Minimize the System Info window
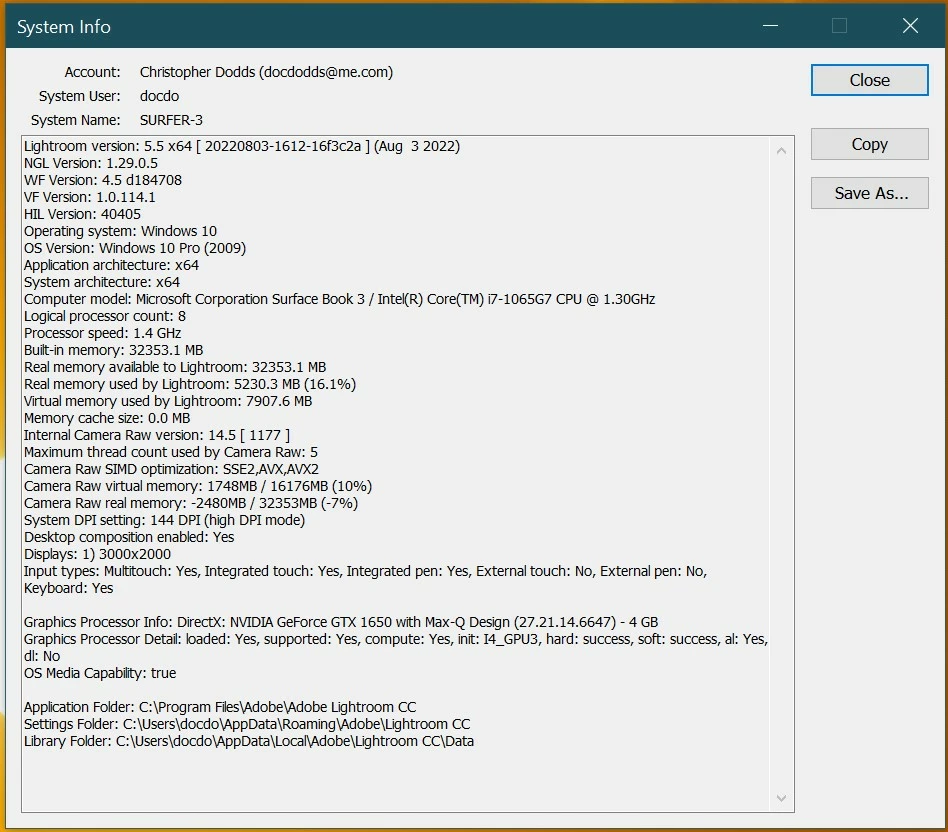The image size is (948, 832). [770, 25]
